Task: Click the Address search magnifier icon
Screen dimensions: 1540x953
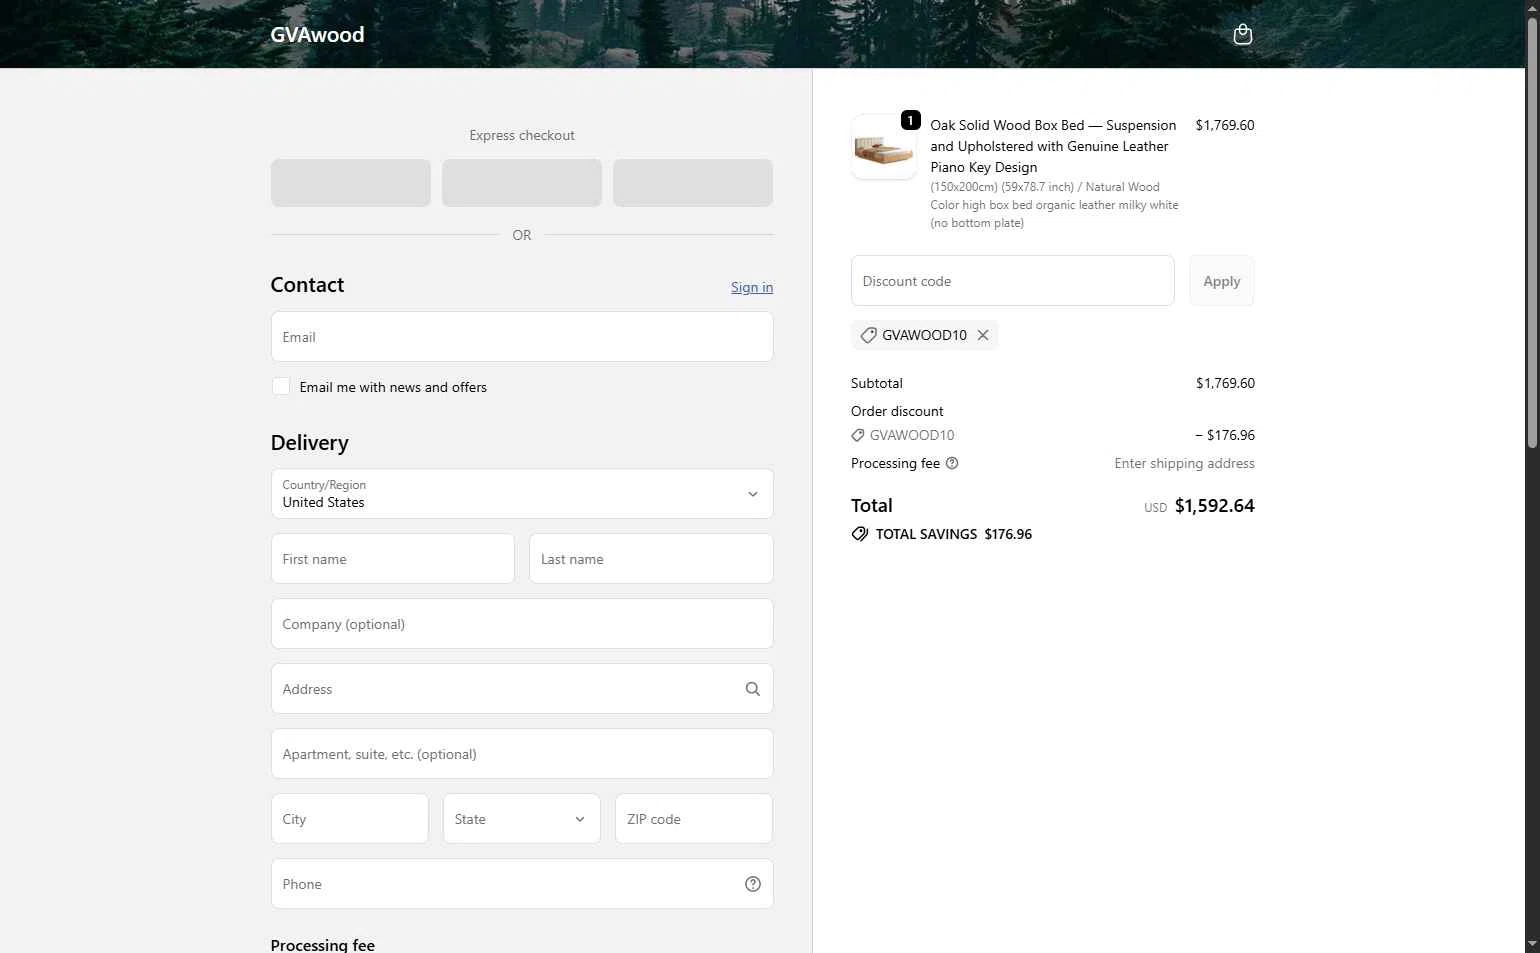Action: (x=752, y=689)
